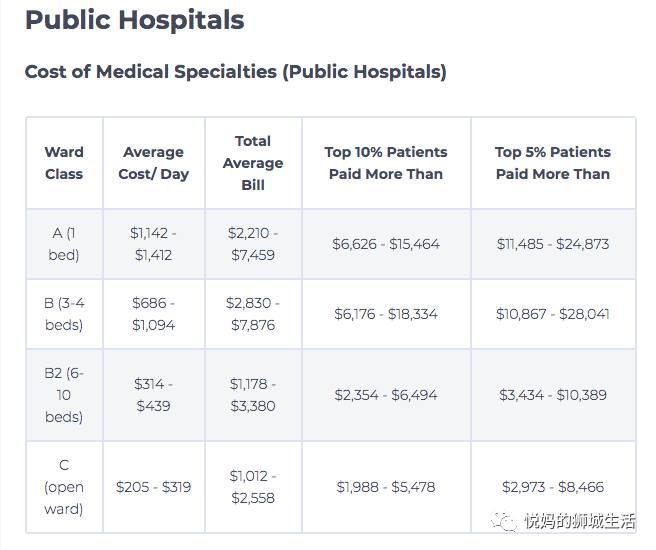Click the "$2,973 - $8,466" cell
This screenshot has width=656, height=550.
553,487
